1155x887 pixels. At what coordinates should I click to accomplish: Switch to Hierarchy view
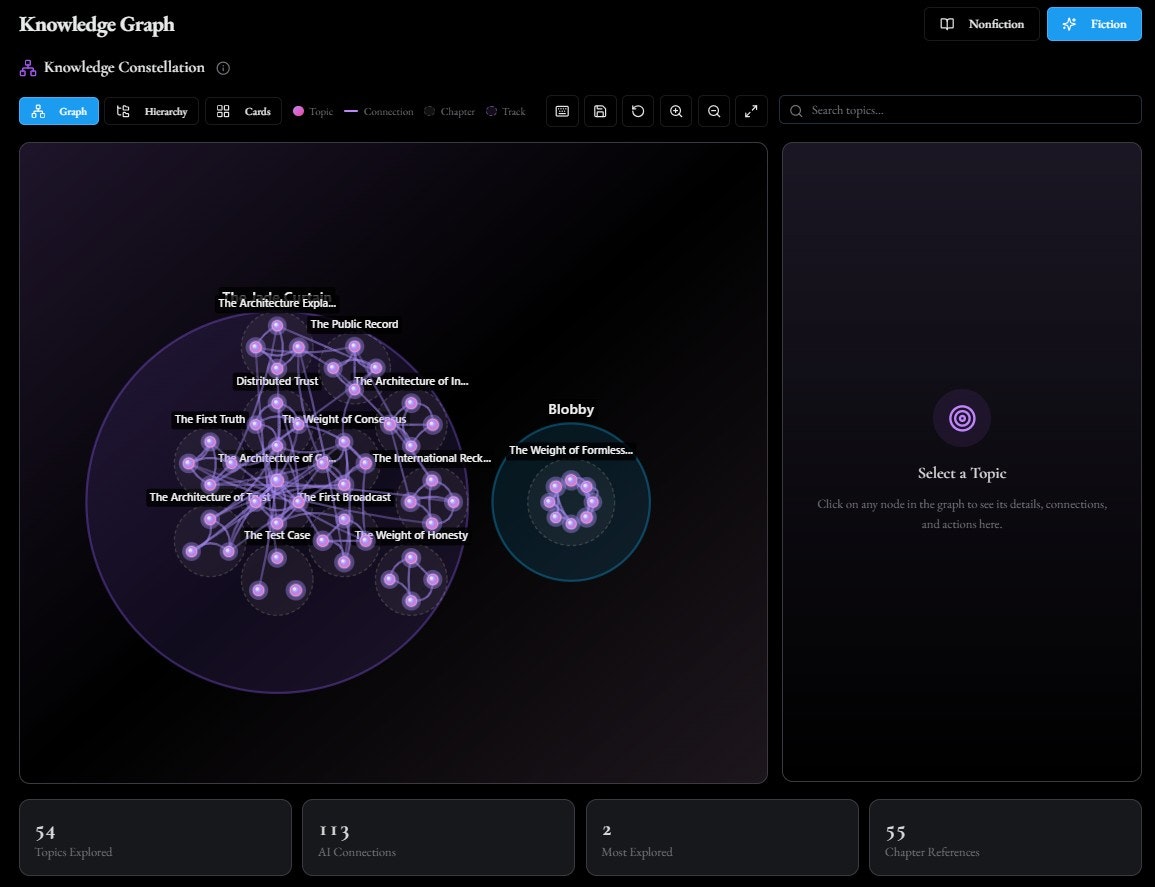click(x=152, y=111)
